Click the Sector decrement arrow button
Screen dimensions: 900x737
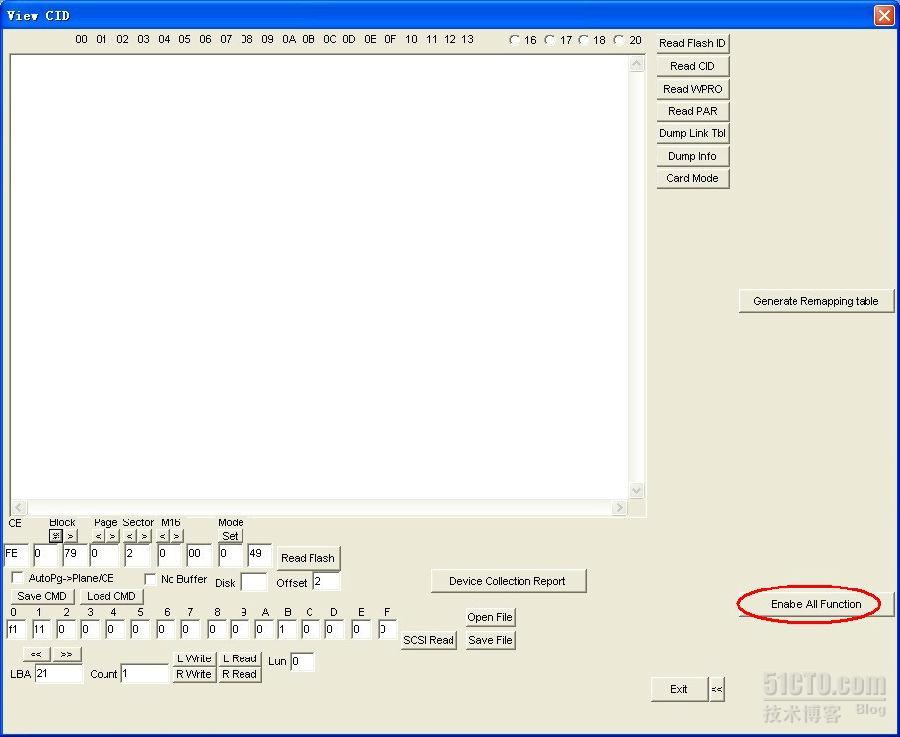click(130, 536)
